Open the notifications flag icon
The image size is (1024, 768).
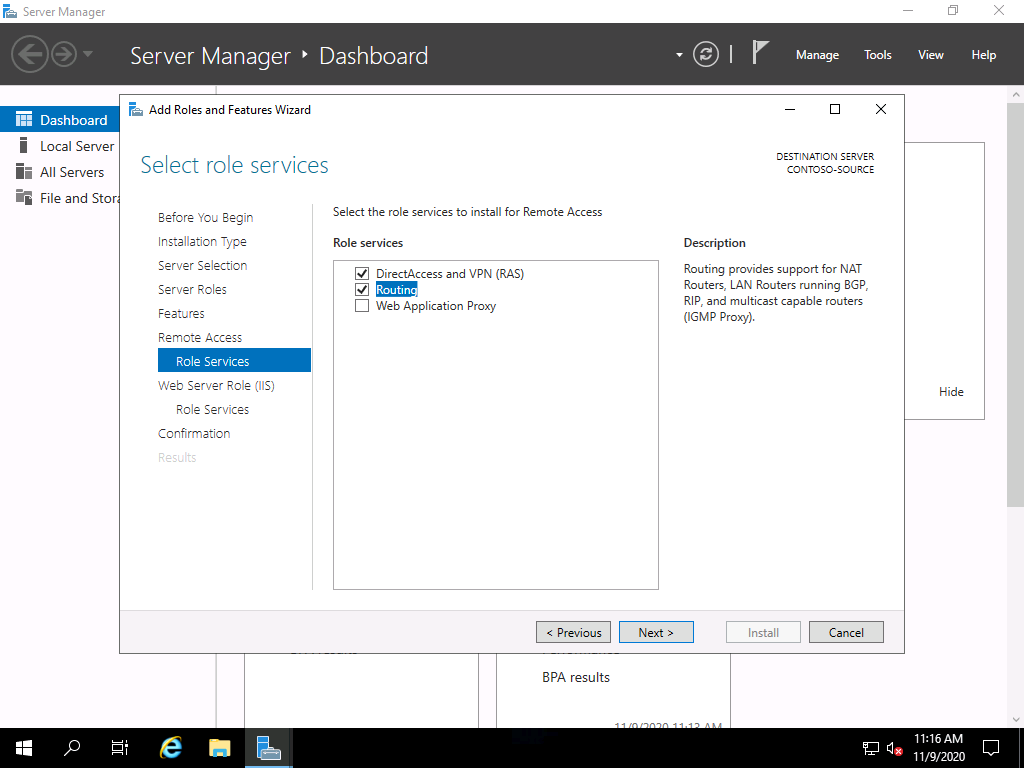coord(760,53)
